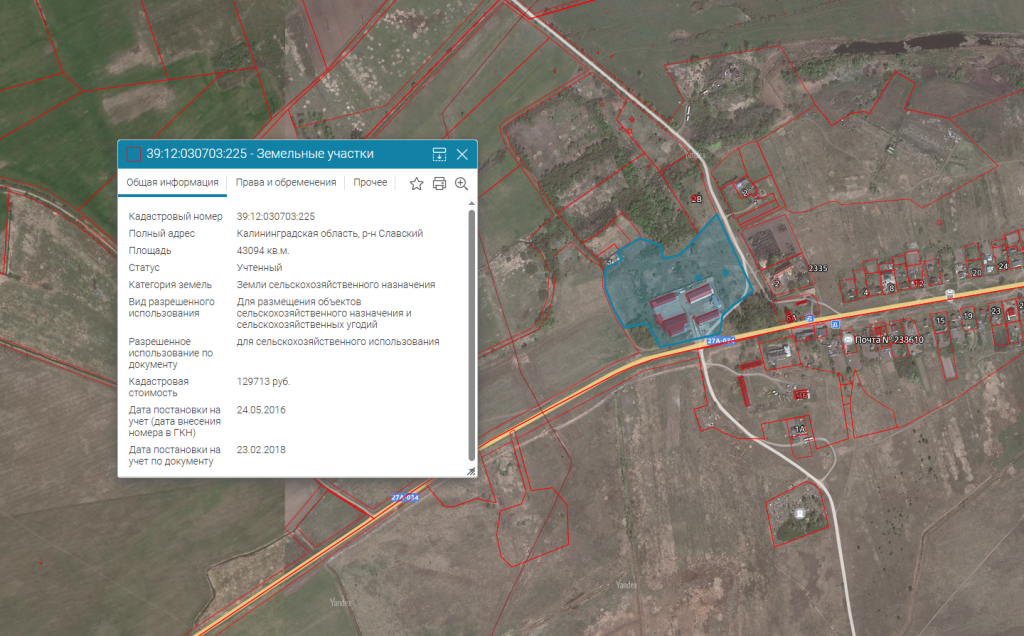The image size is (1024, 636).
Task: Click the parcel labeled 1A on map
Action: pos(799,429)
